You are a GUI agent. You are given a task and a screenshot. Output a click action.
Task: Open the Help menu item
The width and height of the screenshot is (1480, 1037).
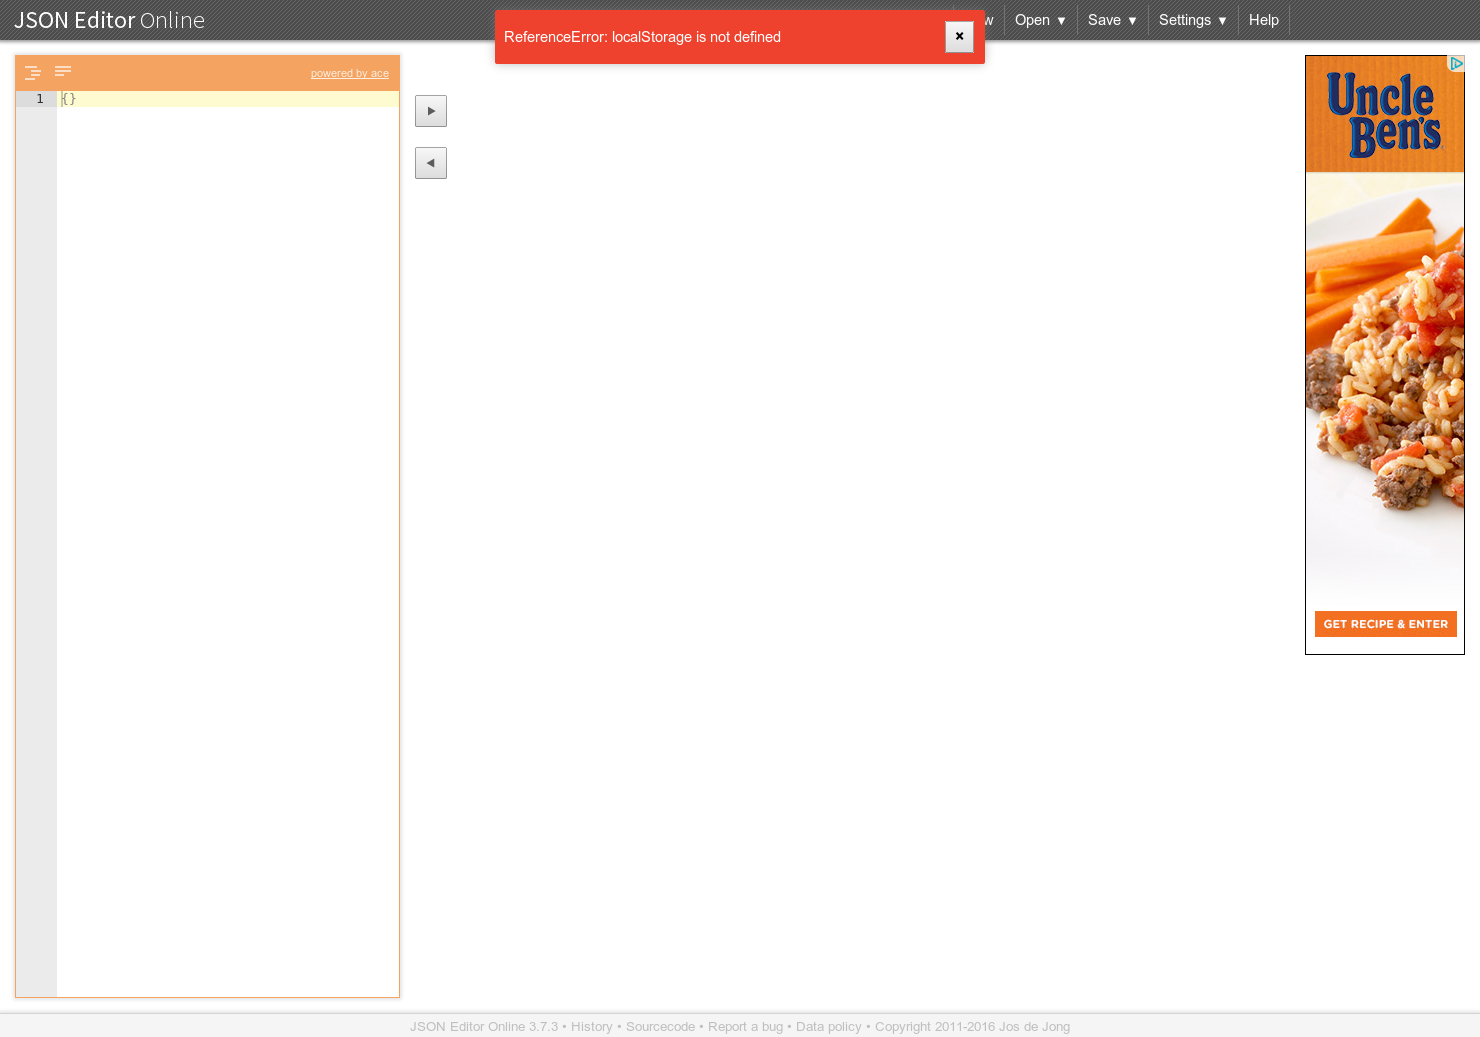click(1263, 20)
